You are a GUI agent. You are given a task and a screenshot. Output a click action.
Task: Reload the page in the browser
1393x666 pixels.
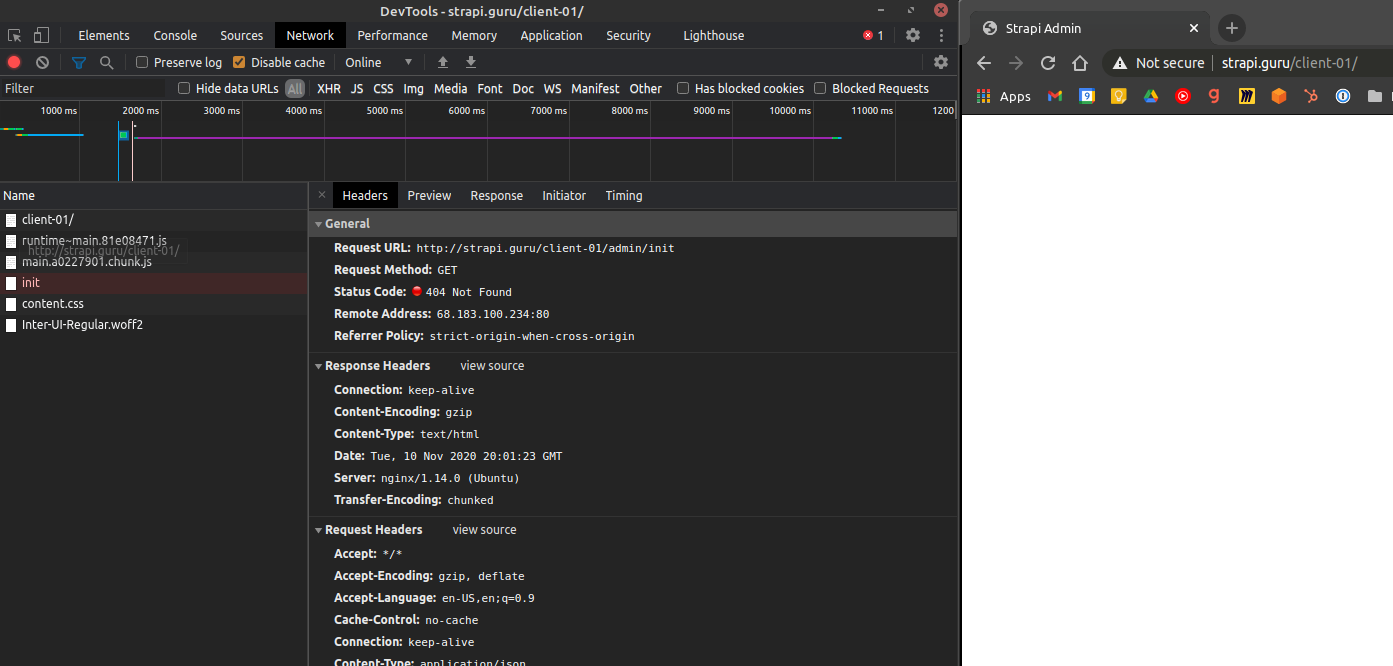[x=1047, y=62]
